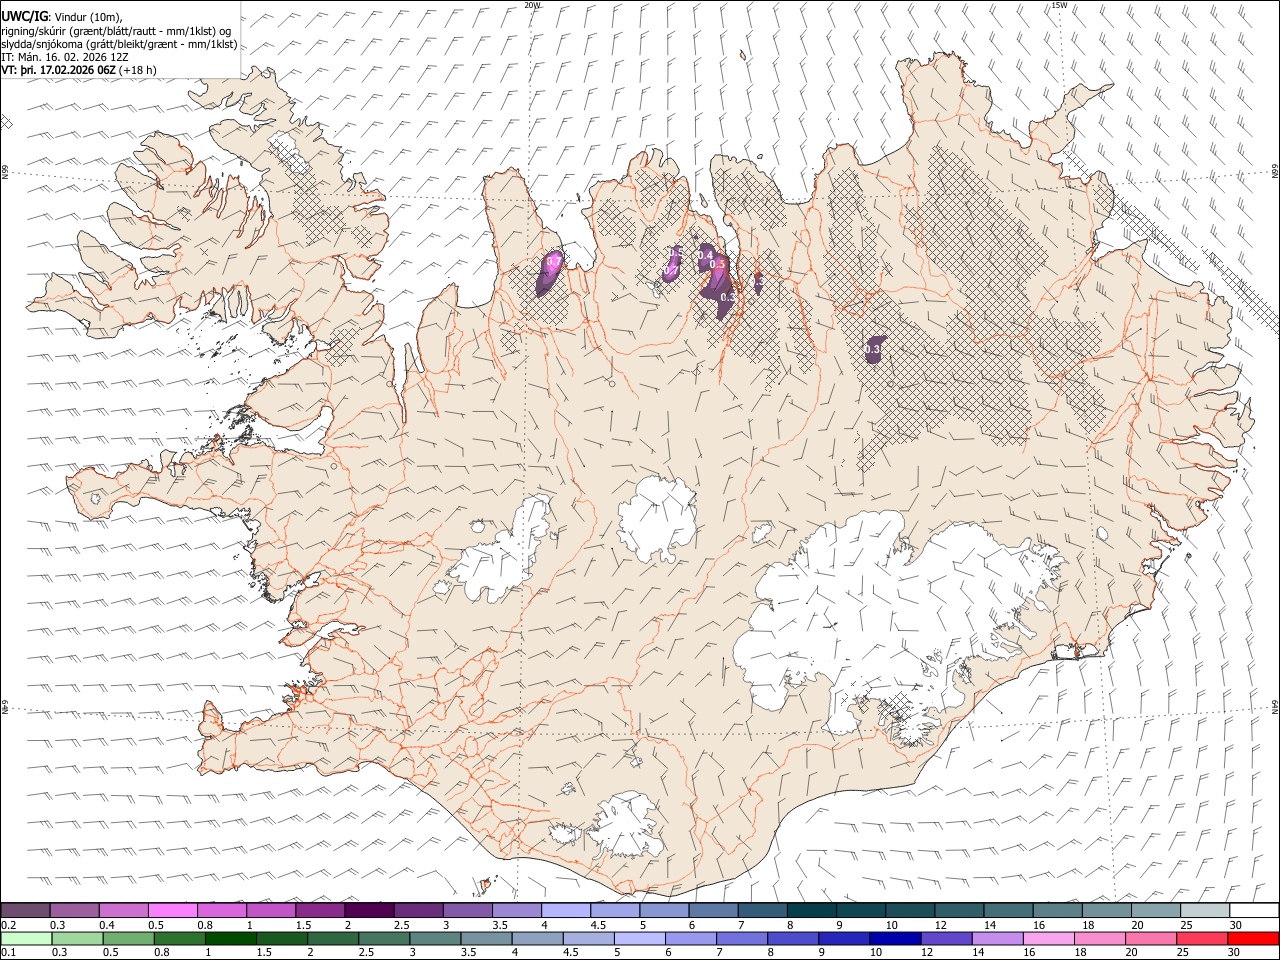
Task: Pick the darkest green 1 swatch, lower scale
Action: [x=230, y=939]
